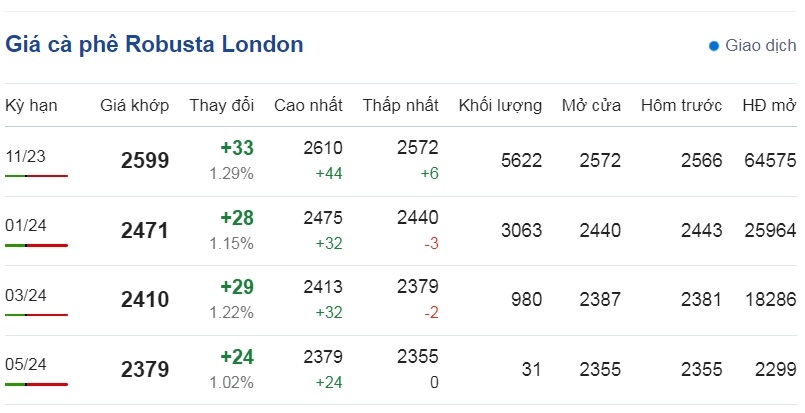This screenshot has width=805, height=413.
Task: Open the 03/24 contract row
Action: point(401,300)
